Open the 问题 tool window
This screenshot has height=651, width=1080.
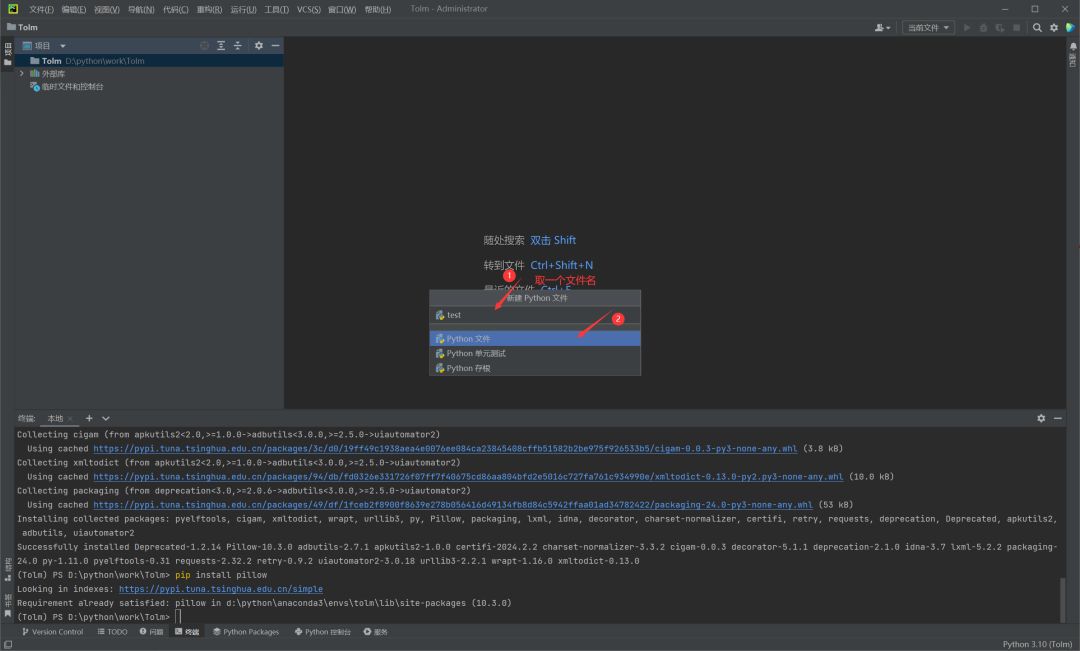(x=152, y=632)
